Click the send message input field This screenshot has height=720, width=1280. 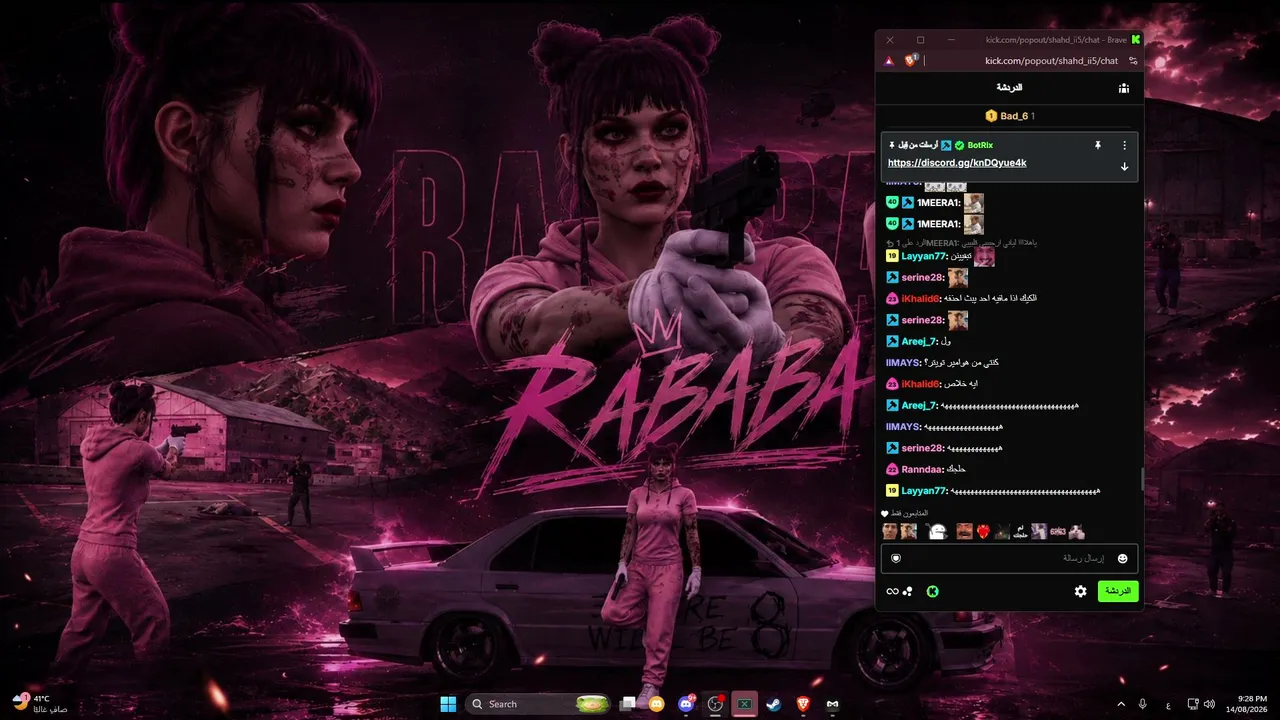[1009, 558]
